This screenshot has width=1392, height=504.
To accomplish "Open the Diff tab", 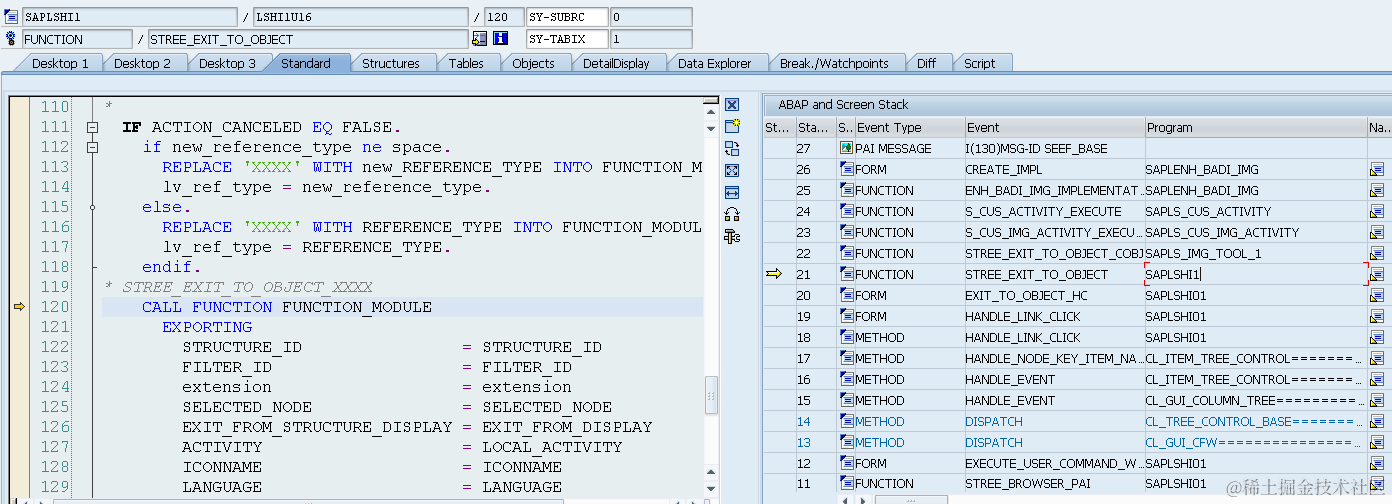I will 926,63.
